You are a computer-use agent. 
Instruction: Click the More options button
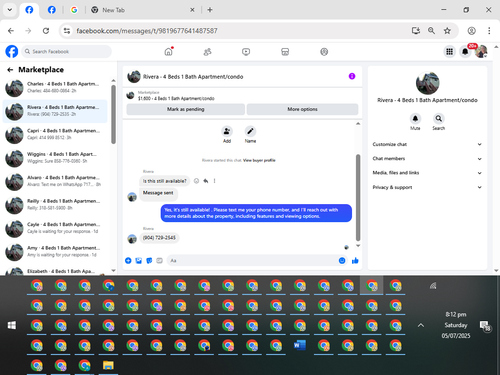(x=302, y=109)
